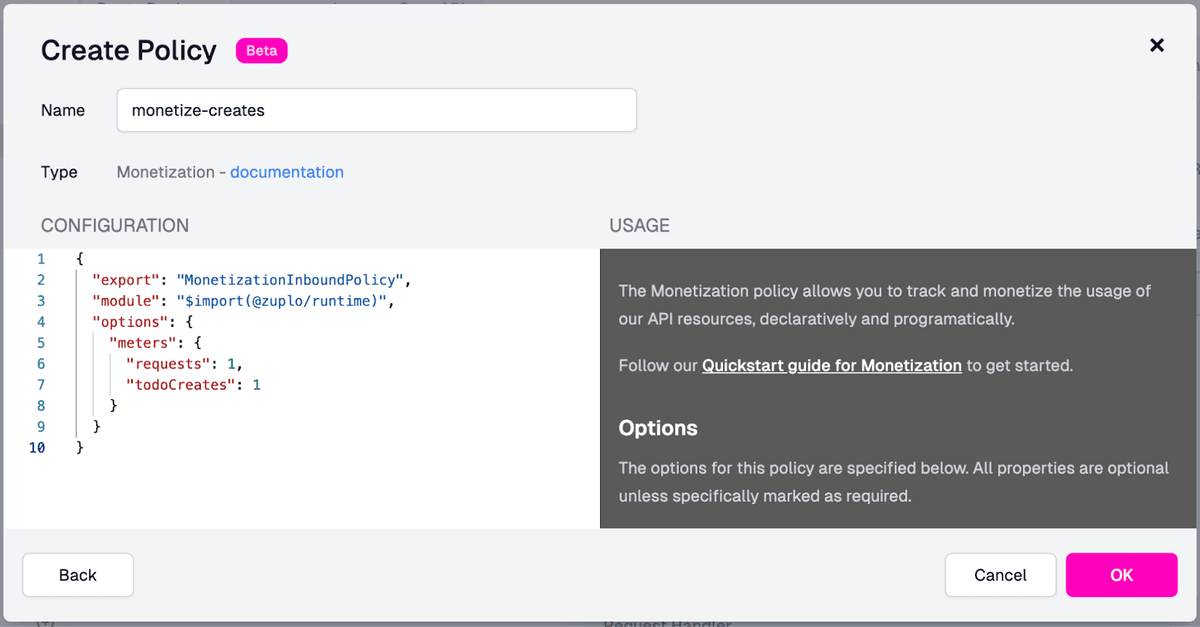Click the Cancel button
Screen dimensions: 1200x627
[x=1000, y=575]
